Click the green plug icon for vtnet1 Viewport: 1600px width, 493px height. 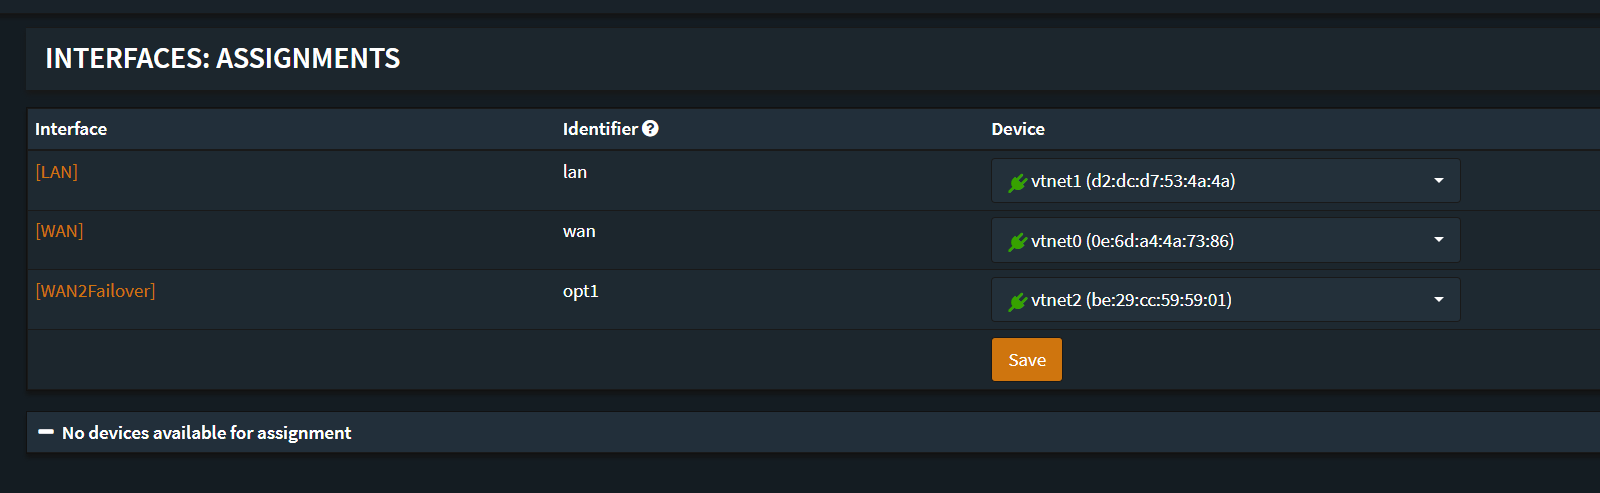click(x=1018, y=182)
